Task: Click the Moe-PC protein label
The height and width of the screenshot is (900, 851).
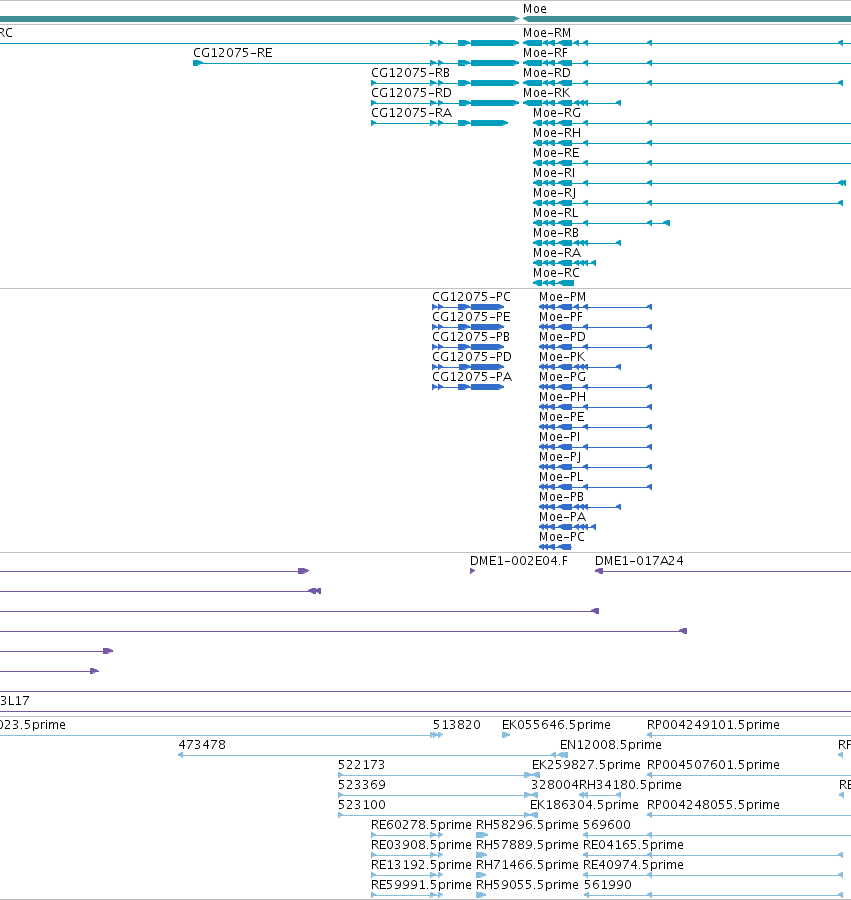Action: click(x=562, y=537)
